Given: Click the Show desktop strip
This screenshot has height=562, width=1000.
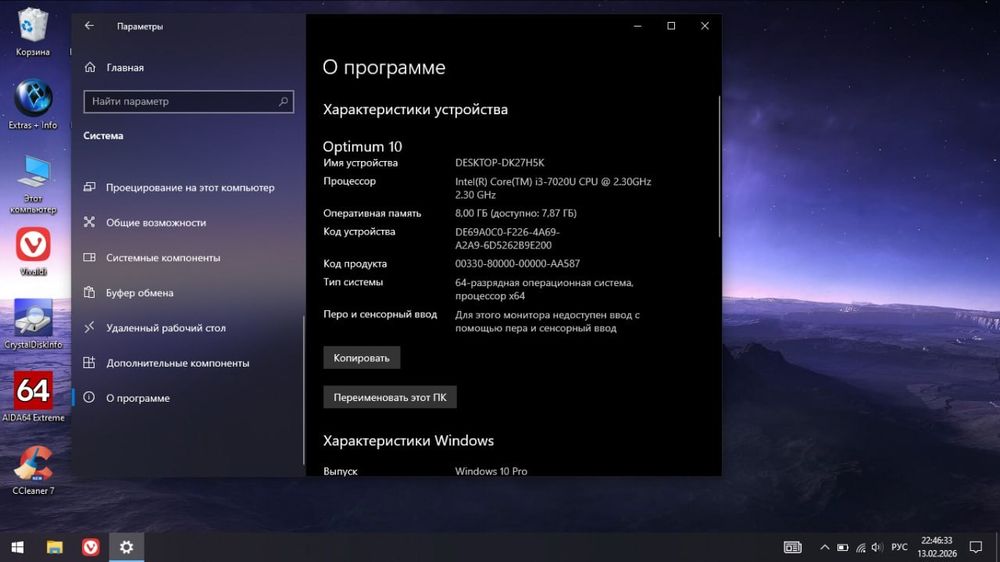Looking at the screenshot, I should click(x=997, y=547).
